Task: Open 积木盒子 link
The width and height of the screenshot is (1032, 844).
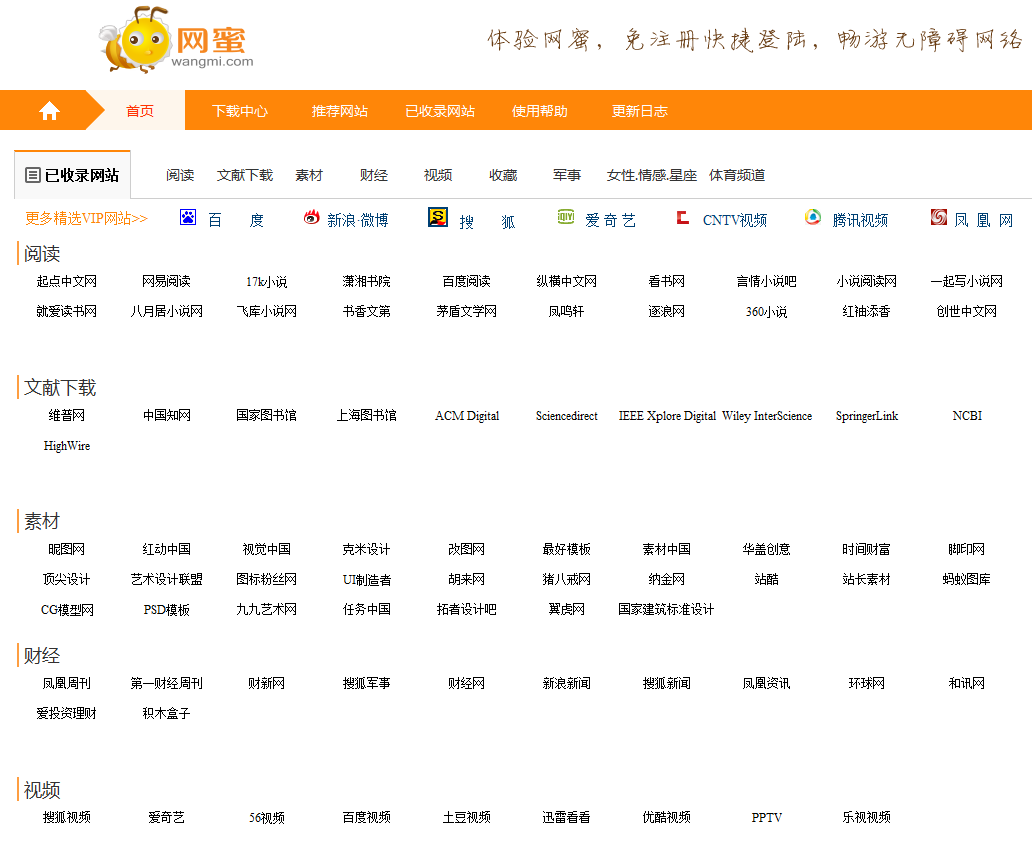Action: click(167, 713)
